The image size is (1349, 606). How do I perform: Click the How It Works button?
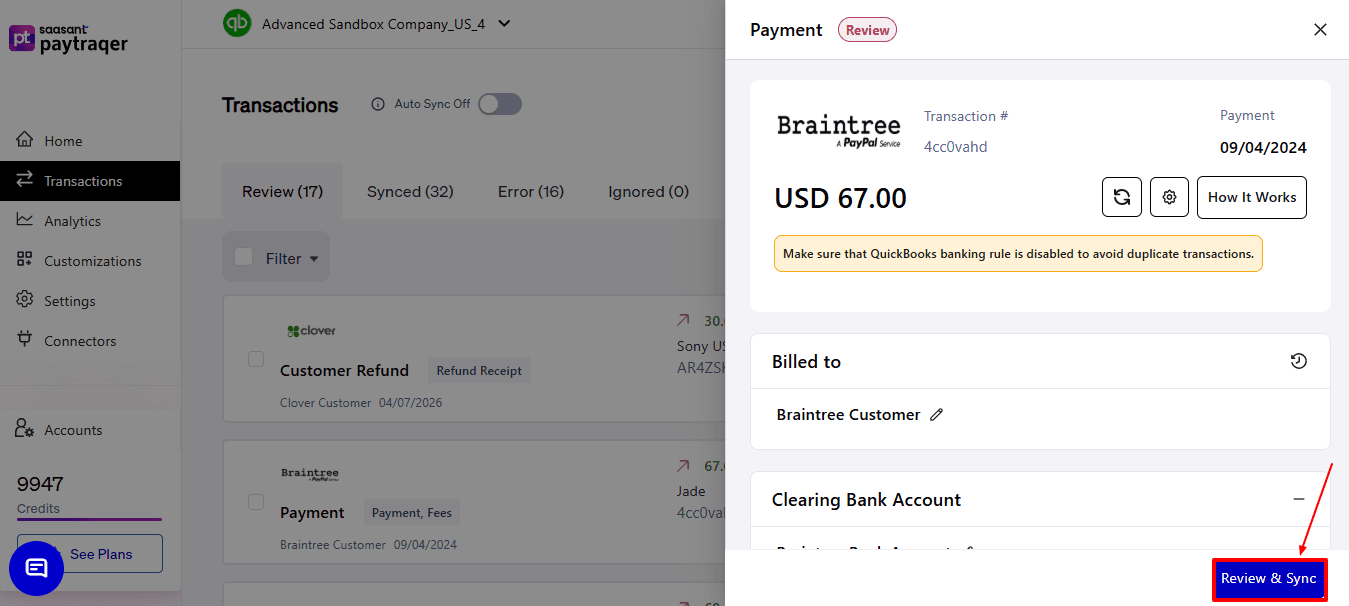click(1251, 197)
